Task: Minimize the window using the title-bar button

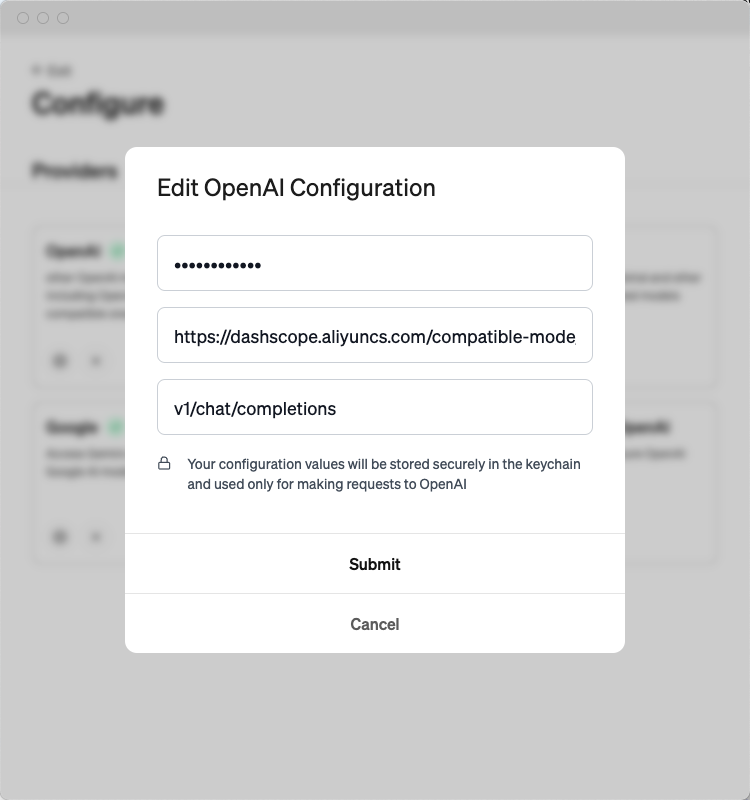Action: click(x=43, y=18)
